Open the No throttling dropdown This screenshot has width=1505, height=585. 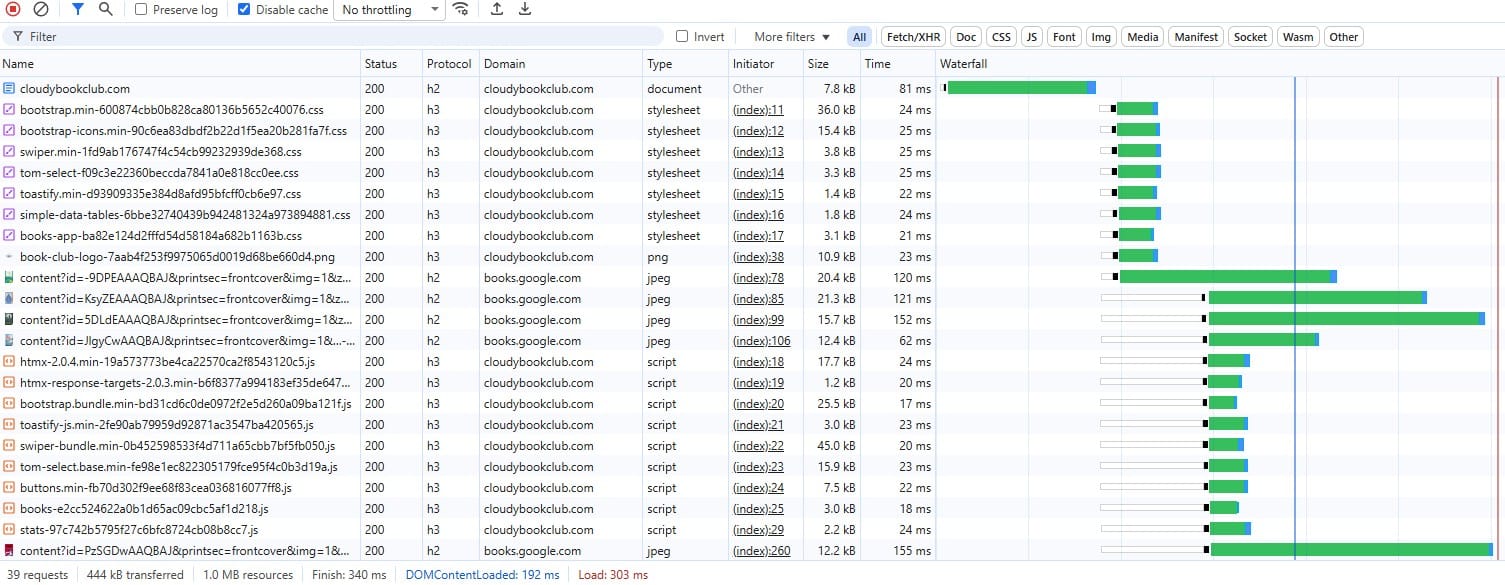click(x=391, y=10)
